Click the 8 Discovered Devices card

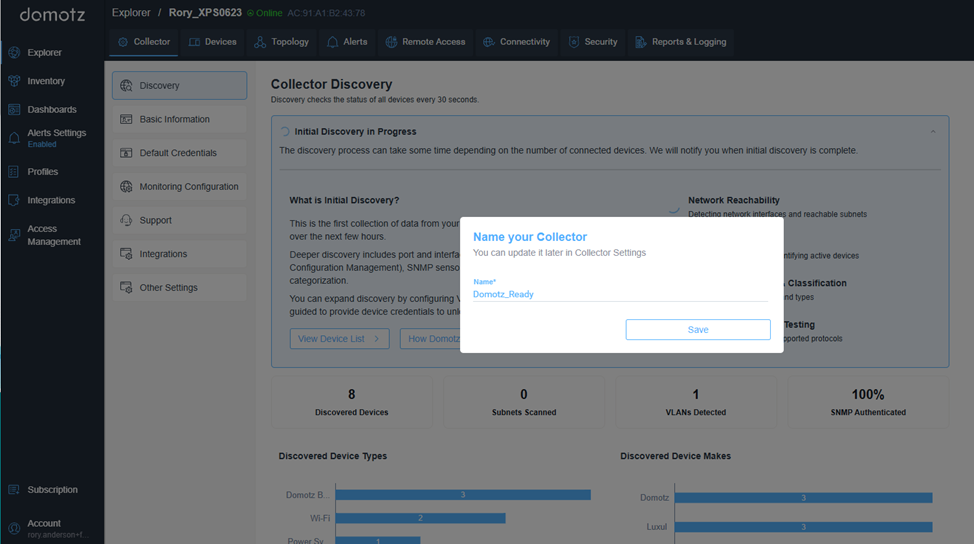click(x=352, y=402)
